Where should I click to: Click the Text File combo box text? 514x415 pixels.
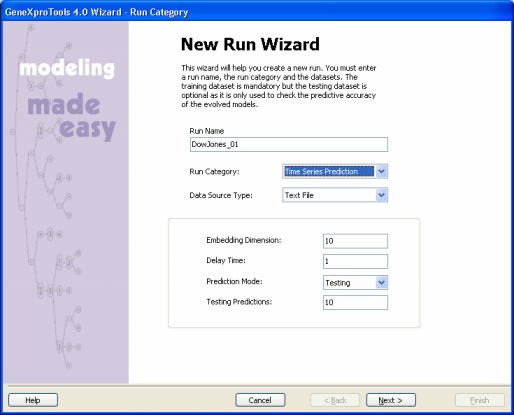(x=299, y=195)
